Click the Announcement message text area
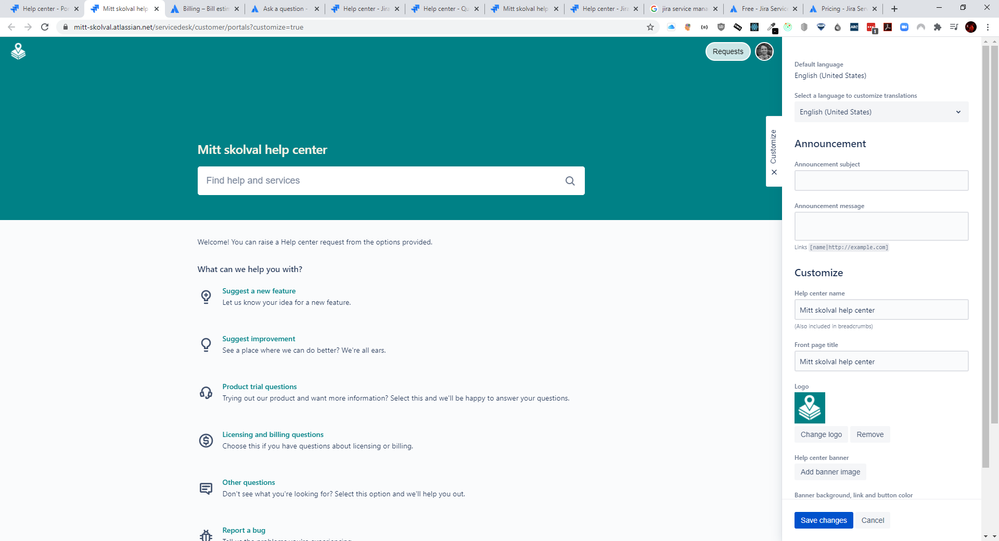 881,226
